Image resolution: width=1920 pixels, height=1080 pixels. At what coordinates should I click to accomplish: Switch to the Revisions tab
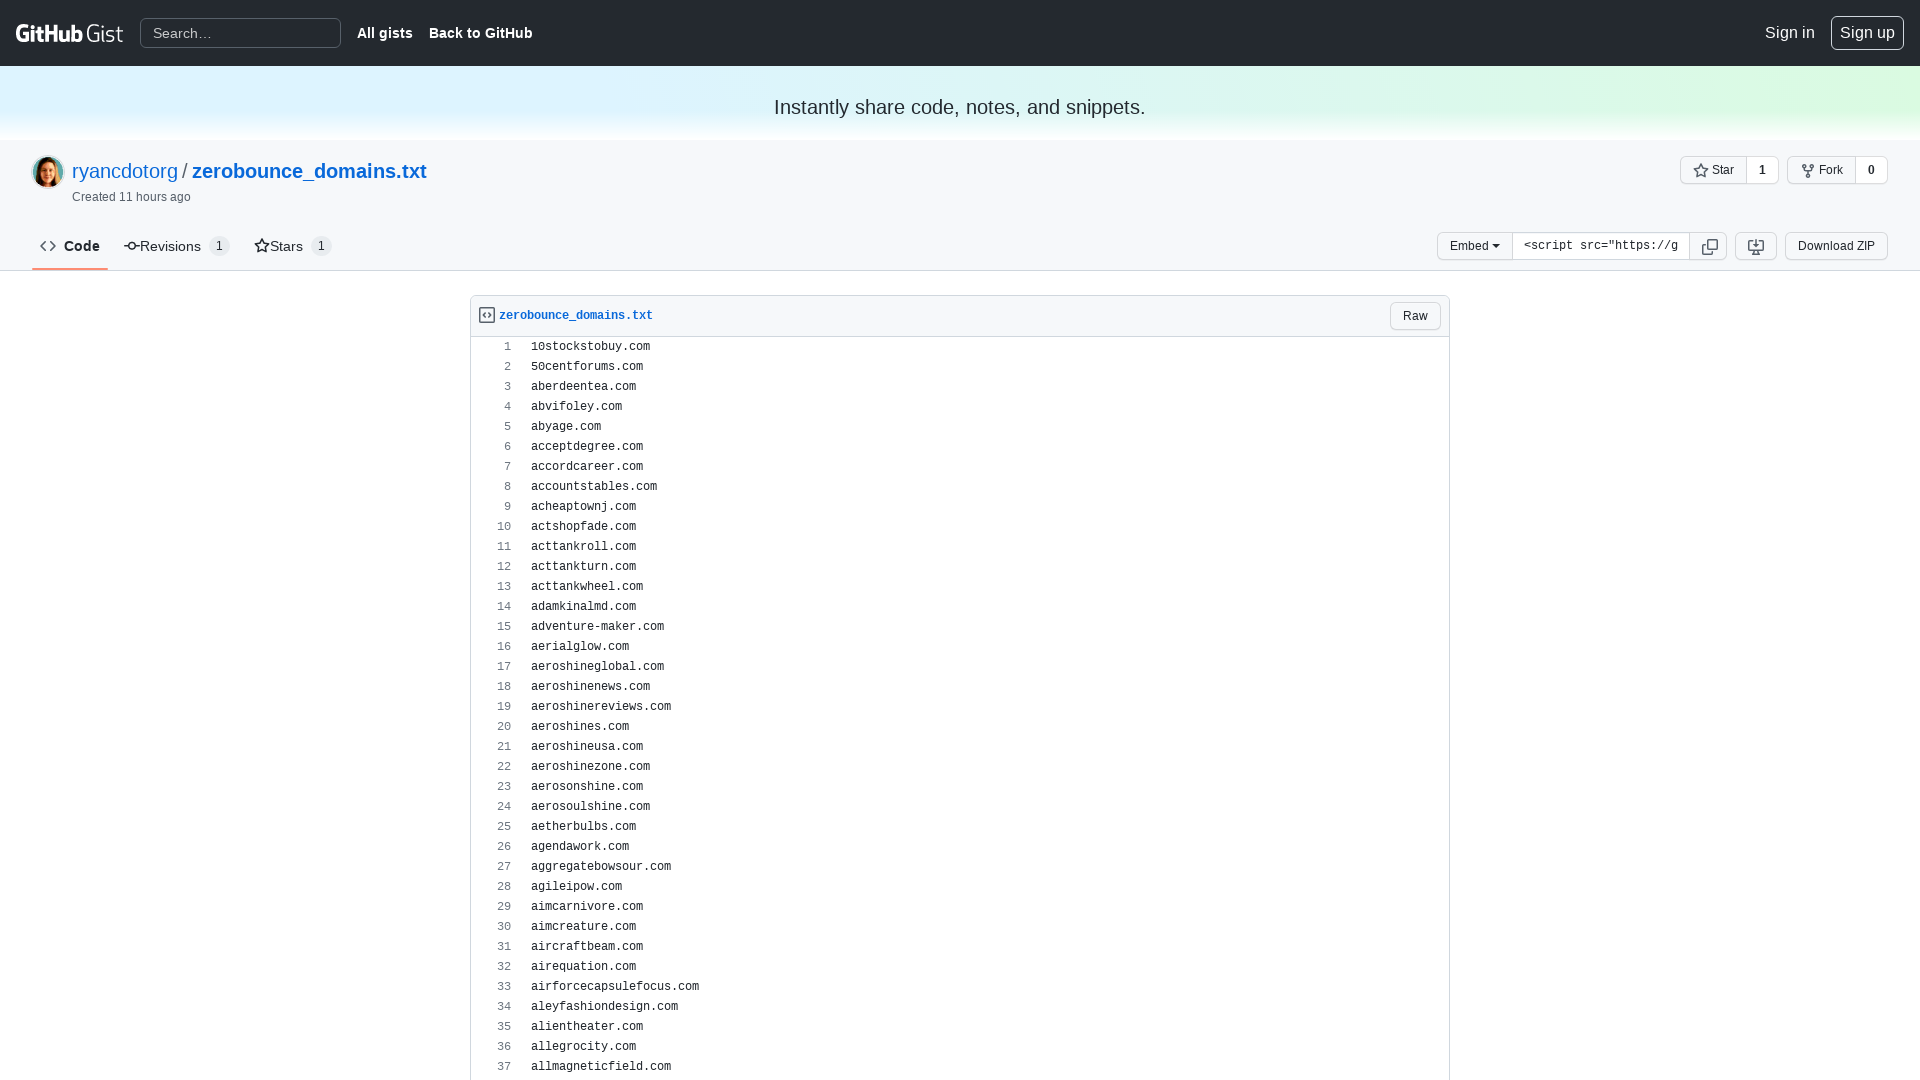click(170, 246)
